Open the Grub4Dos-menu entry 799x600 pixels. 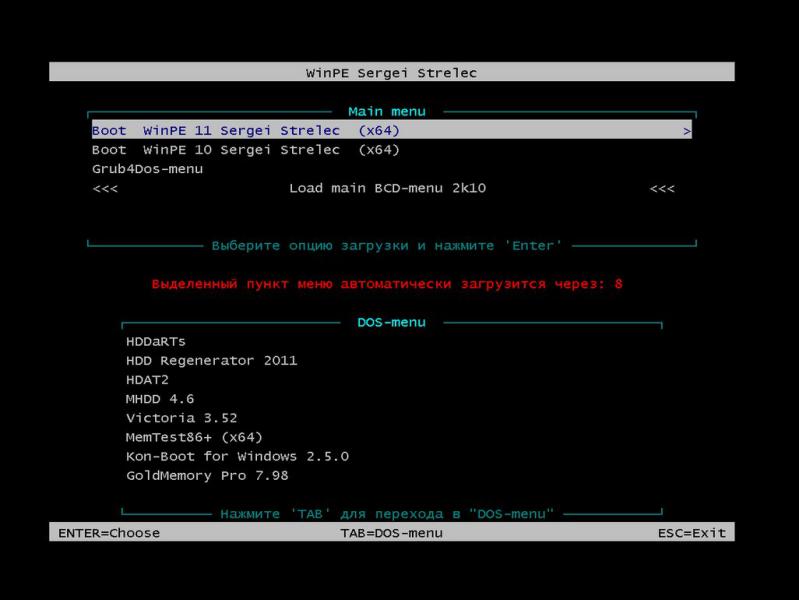147,169
